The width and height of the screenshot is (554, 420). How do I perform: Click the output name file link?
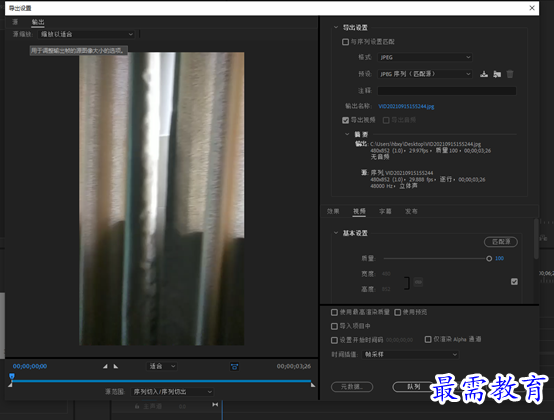[x=406, y=106]
